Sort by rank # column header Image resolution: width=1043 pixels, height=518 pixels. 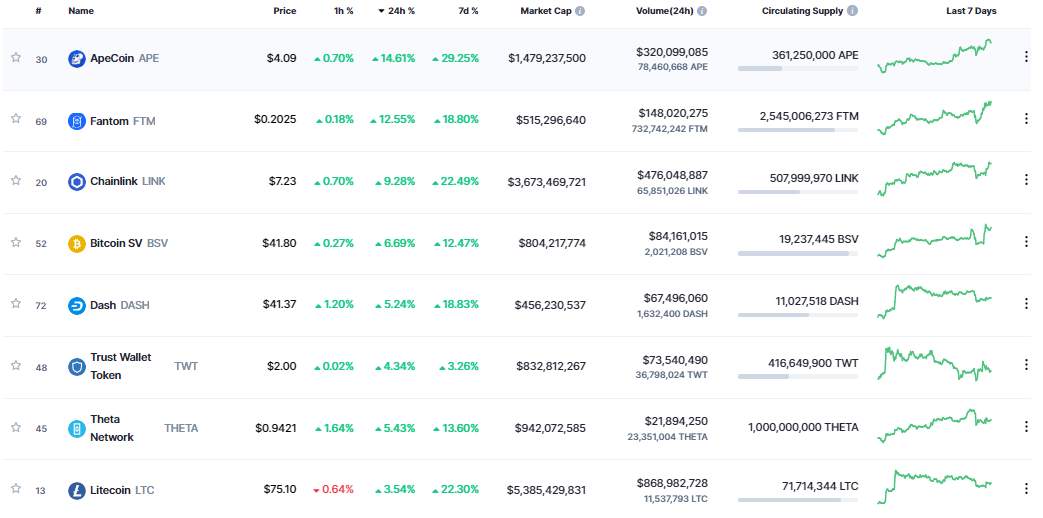39,11
